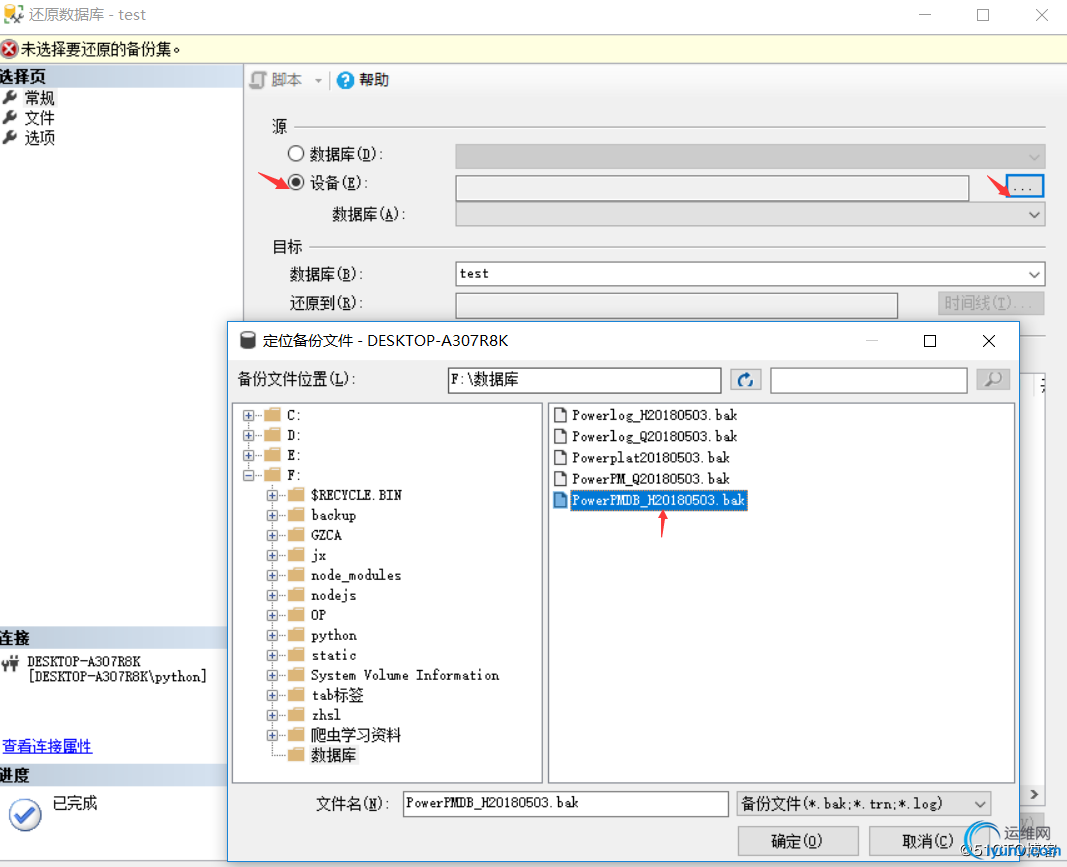This screenshot has height=867, width=1067.
Task: Select System Volume Information folder
Action: pyautogui.click(x=405, y=675)
